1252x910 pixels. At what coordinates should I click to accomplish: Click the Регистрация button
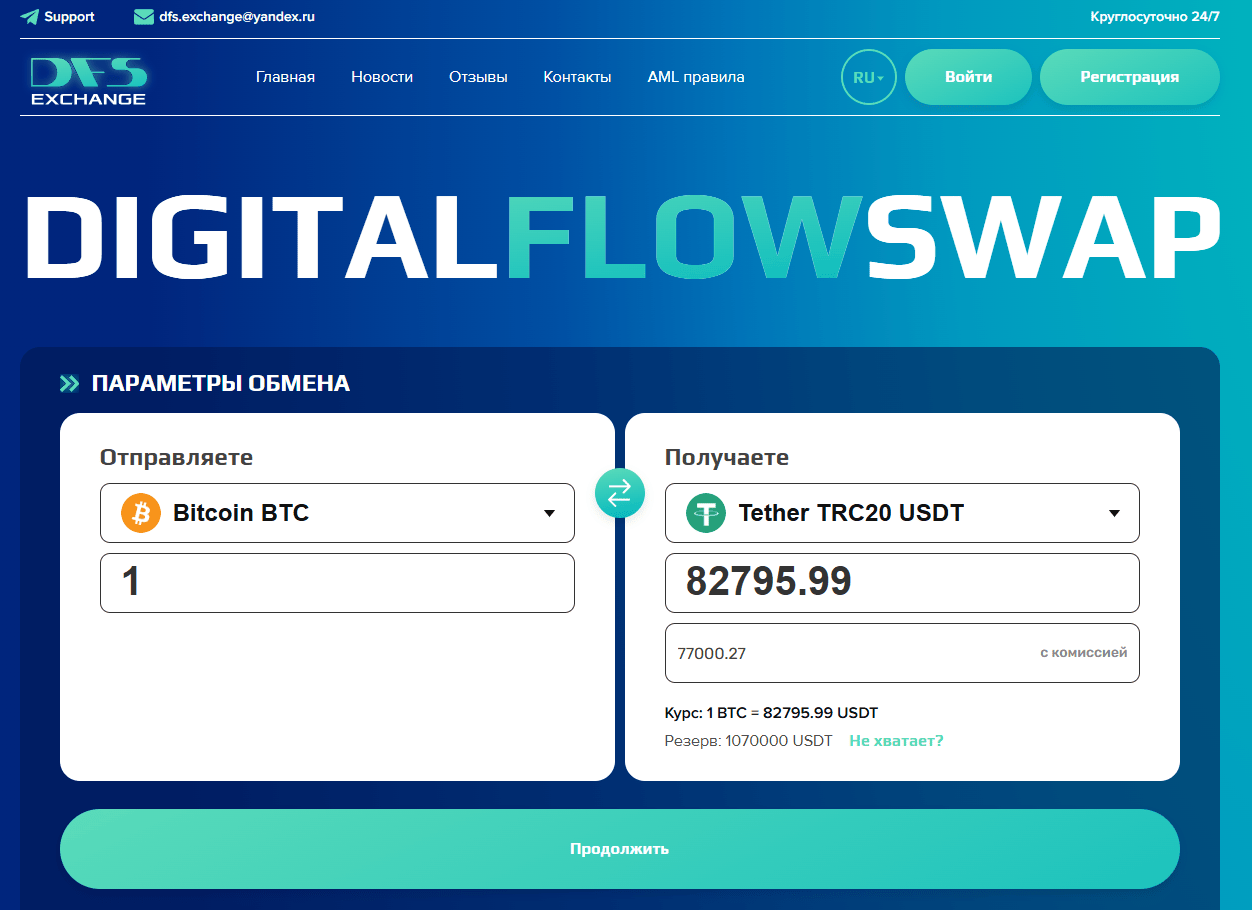pyautogui.click(x=1130, y=77)
